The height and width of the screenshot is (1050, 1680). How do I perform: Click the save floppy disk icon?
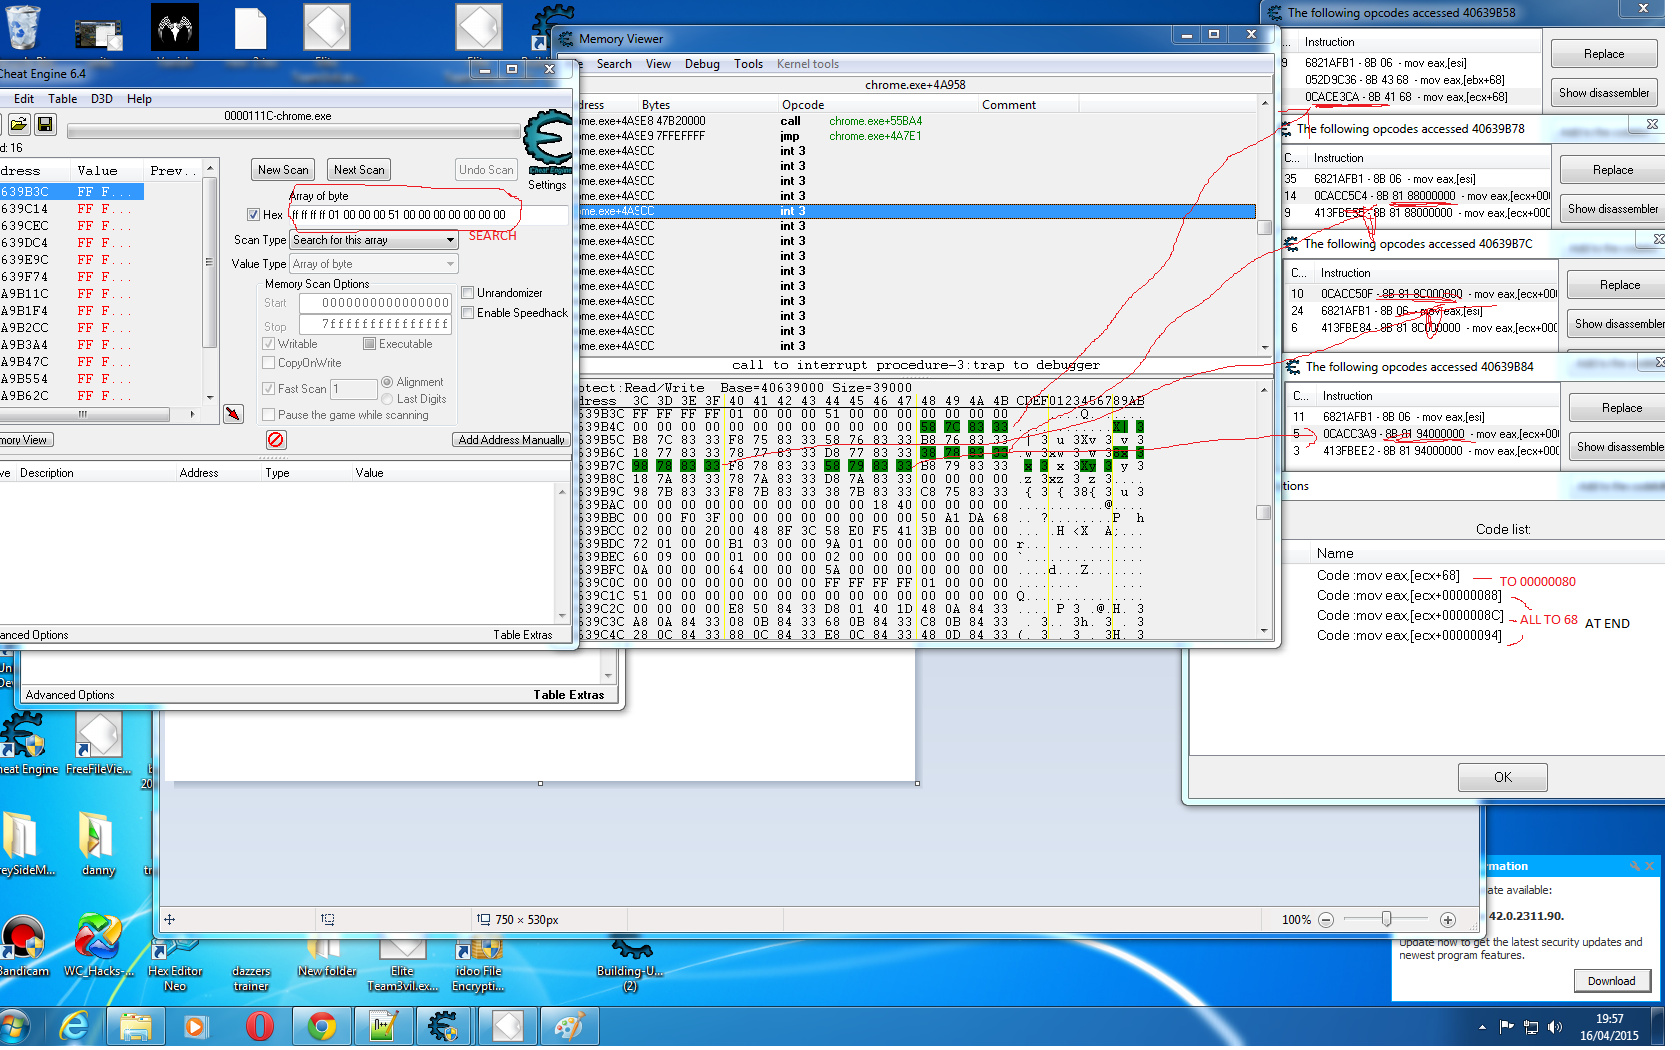click(45, 125)
